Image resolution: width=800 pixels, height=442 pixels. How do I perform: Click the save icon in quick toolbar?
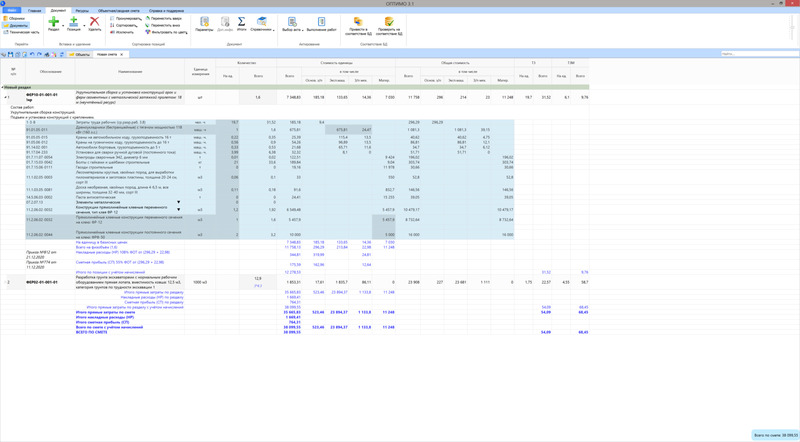(10, 54)
